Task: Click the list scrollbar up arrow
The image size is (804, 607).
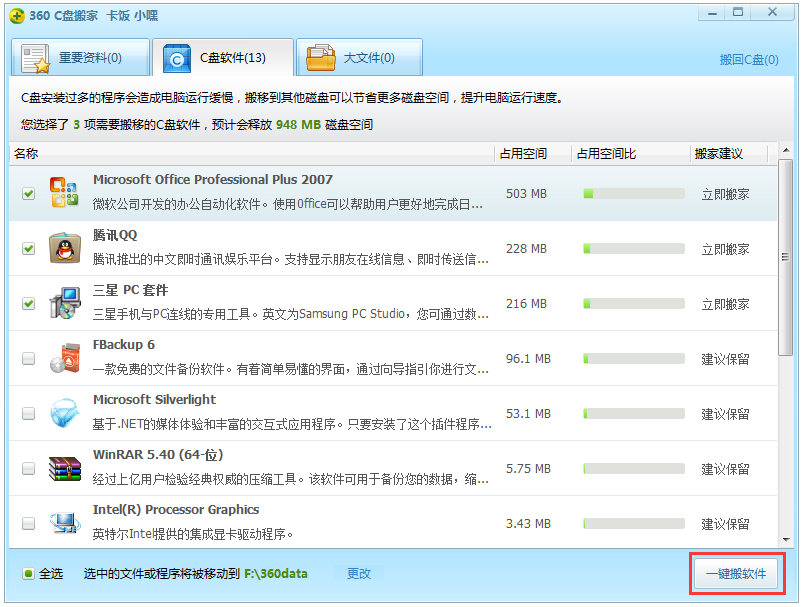Action: [786, 151]
